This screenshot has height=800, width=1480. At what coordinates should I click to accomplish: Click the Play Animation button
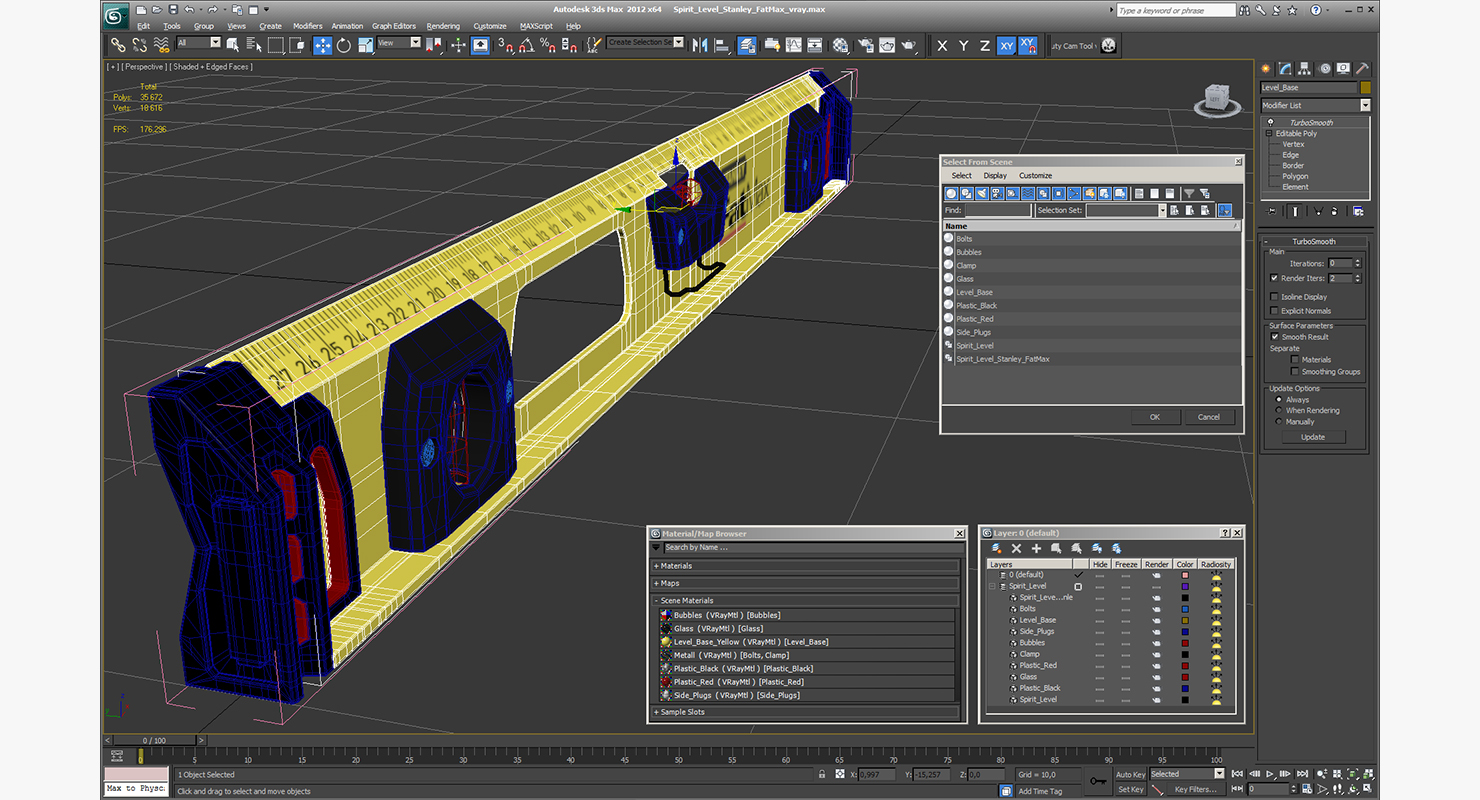(1270, 774)
